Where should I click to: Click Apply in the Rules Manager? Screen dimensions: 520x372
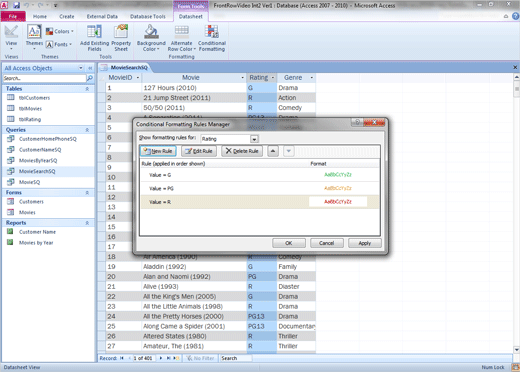(365, 243)
